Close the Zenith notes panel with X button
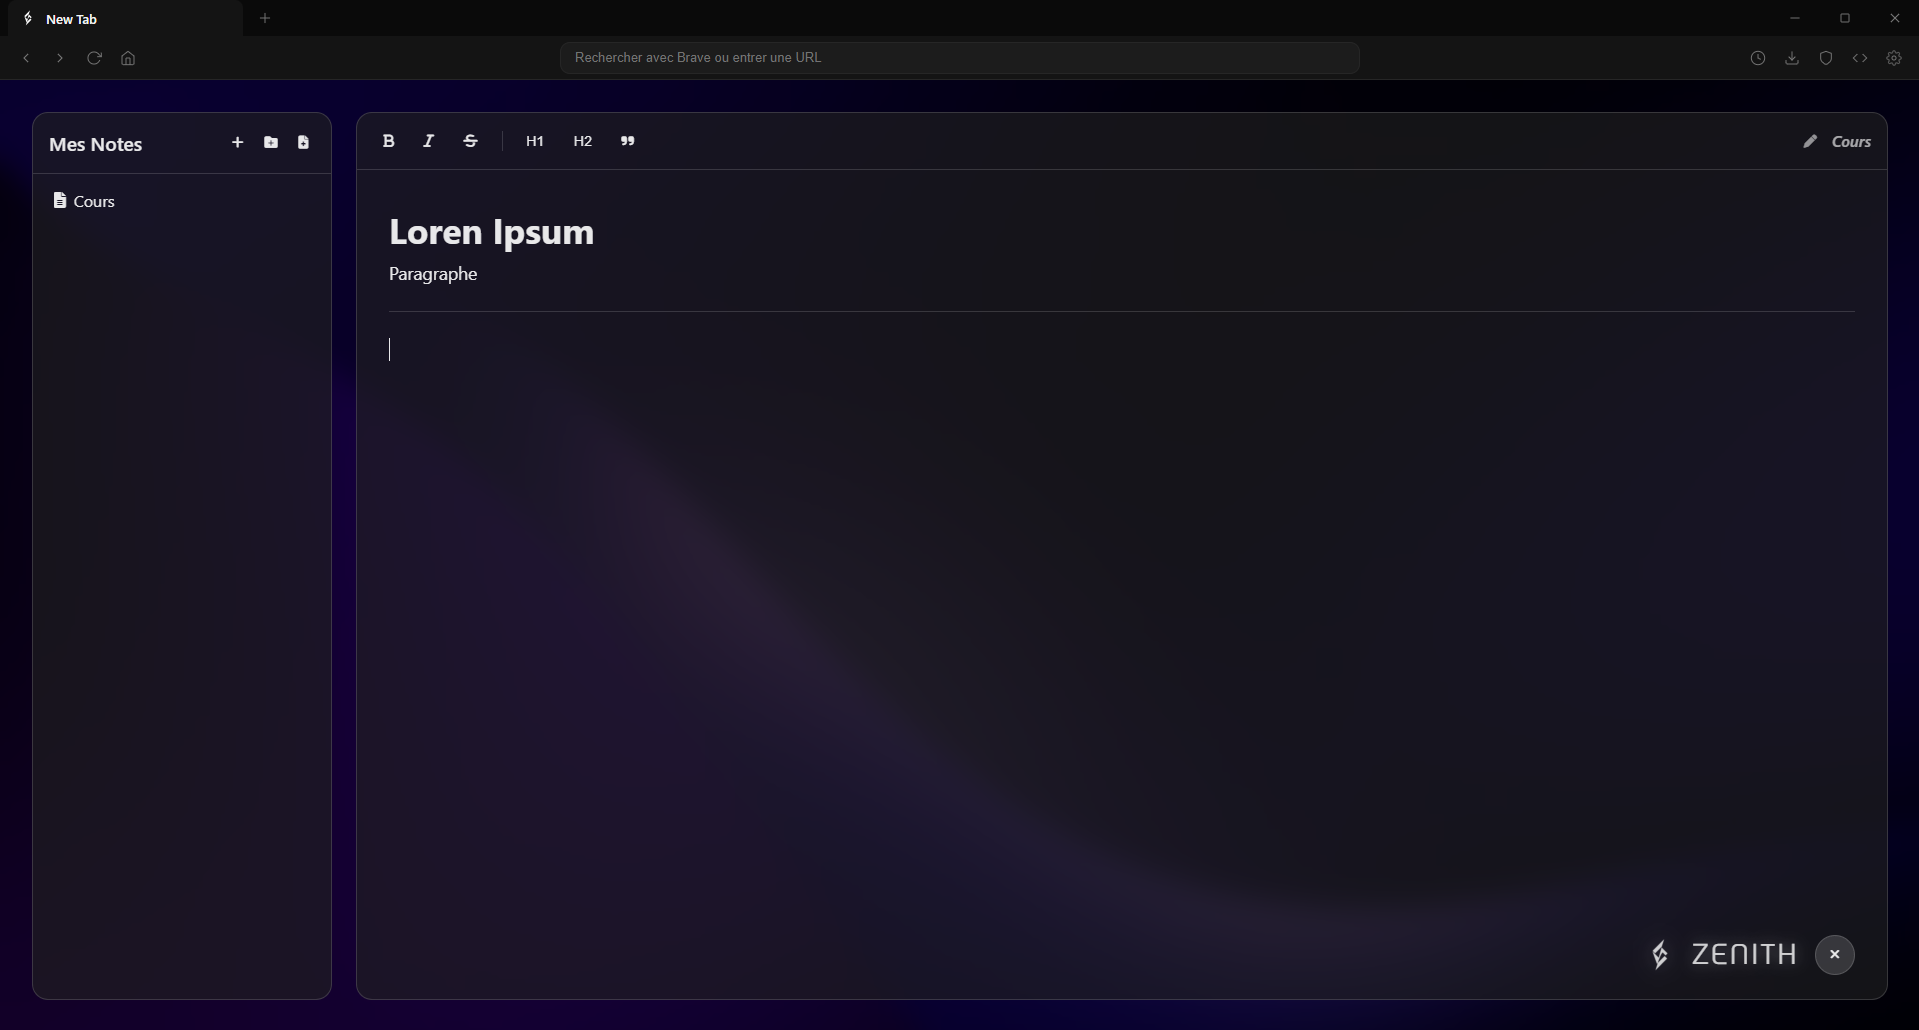 click(1834, 954)
